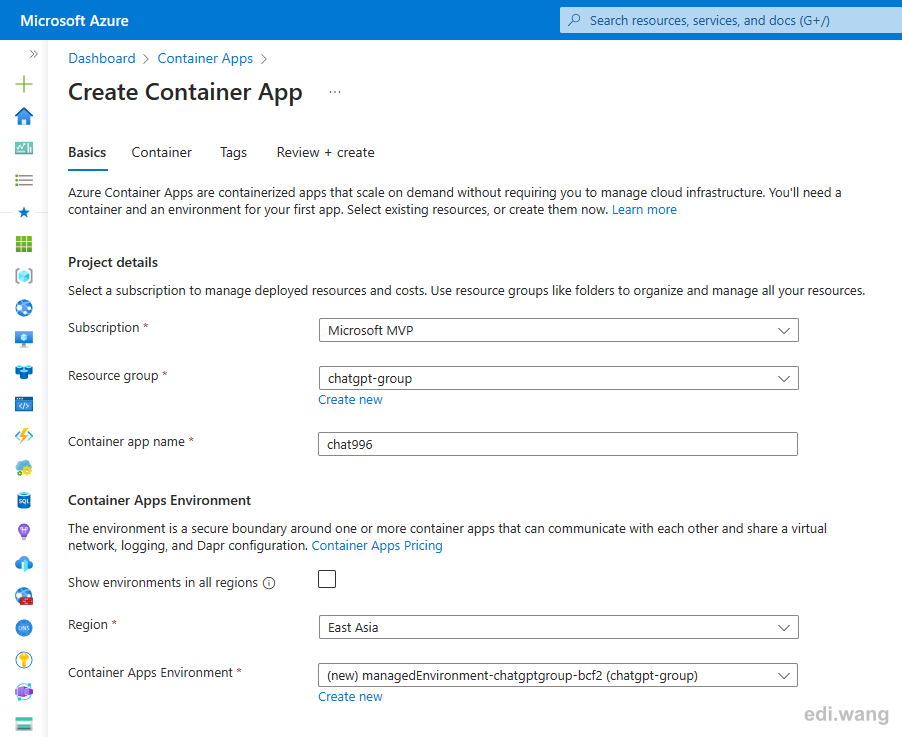
Task: Click the Container app name field chat996
Action: click(x=558, y=444)
